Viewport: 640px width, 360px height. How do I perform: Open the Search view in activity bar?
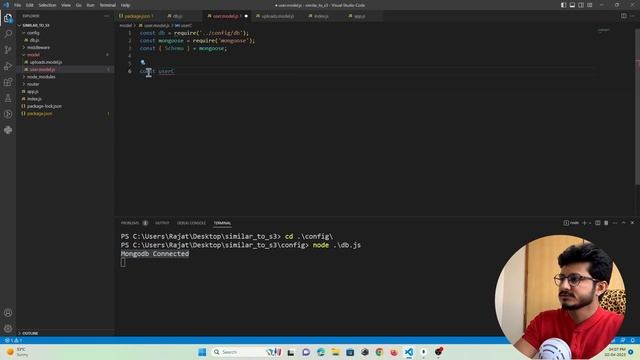click(8, 34)
